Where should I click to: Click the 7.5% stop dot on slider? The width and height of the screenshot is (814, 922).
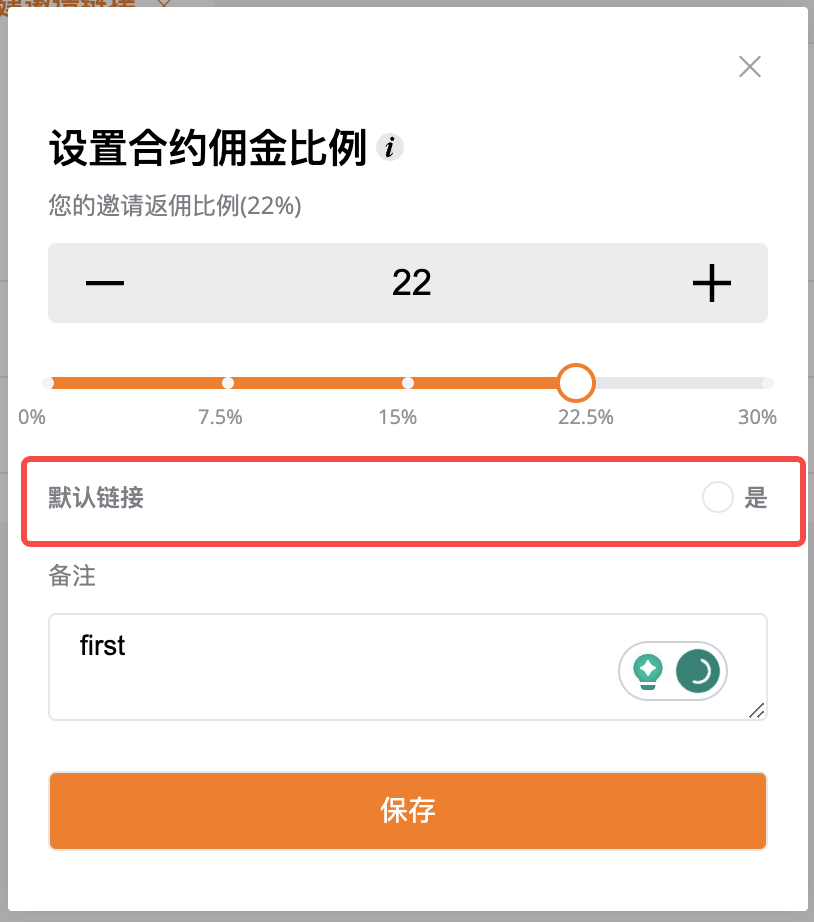[x=228, y=383]
